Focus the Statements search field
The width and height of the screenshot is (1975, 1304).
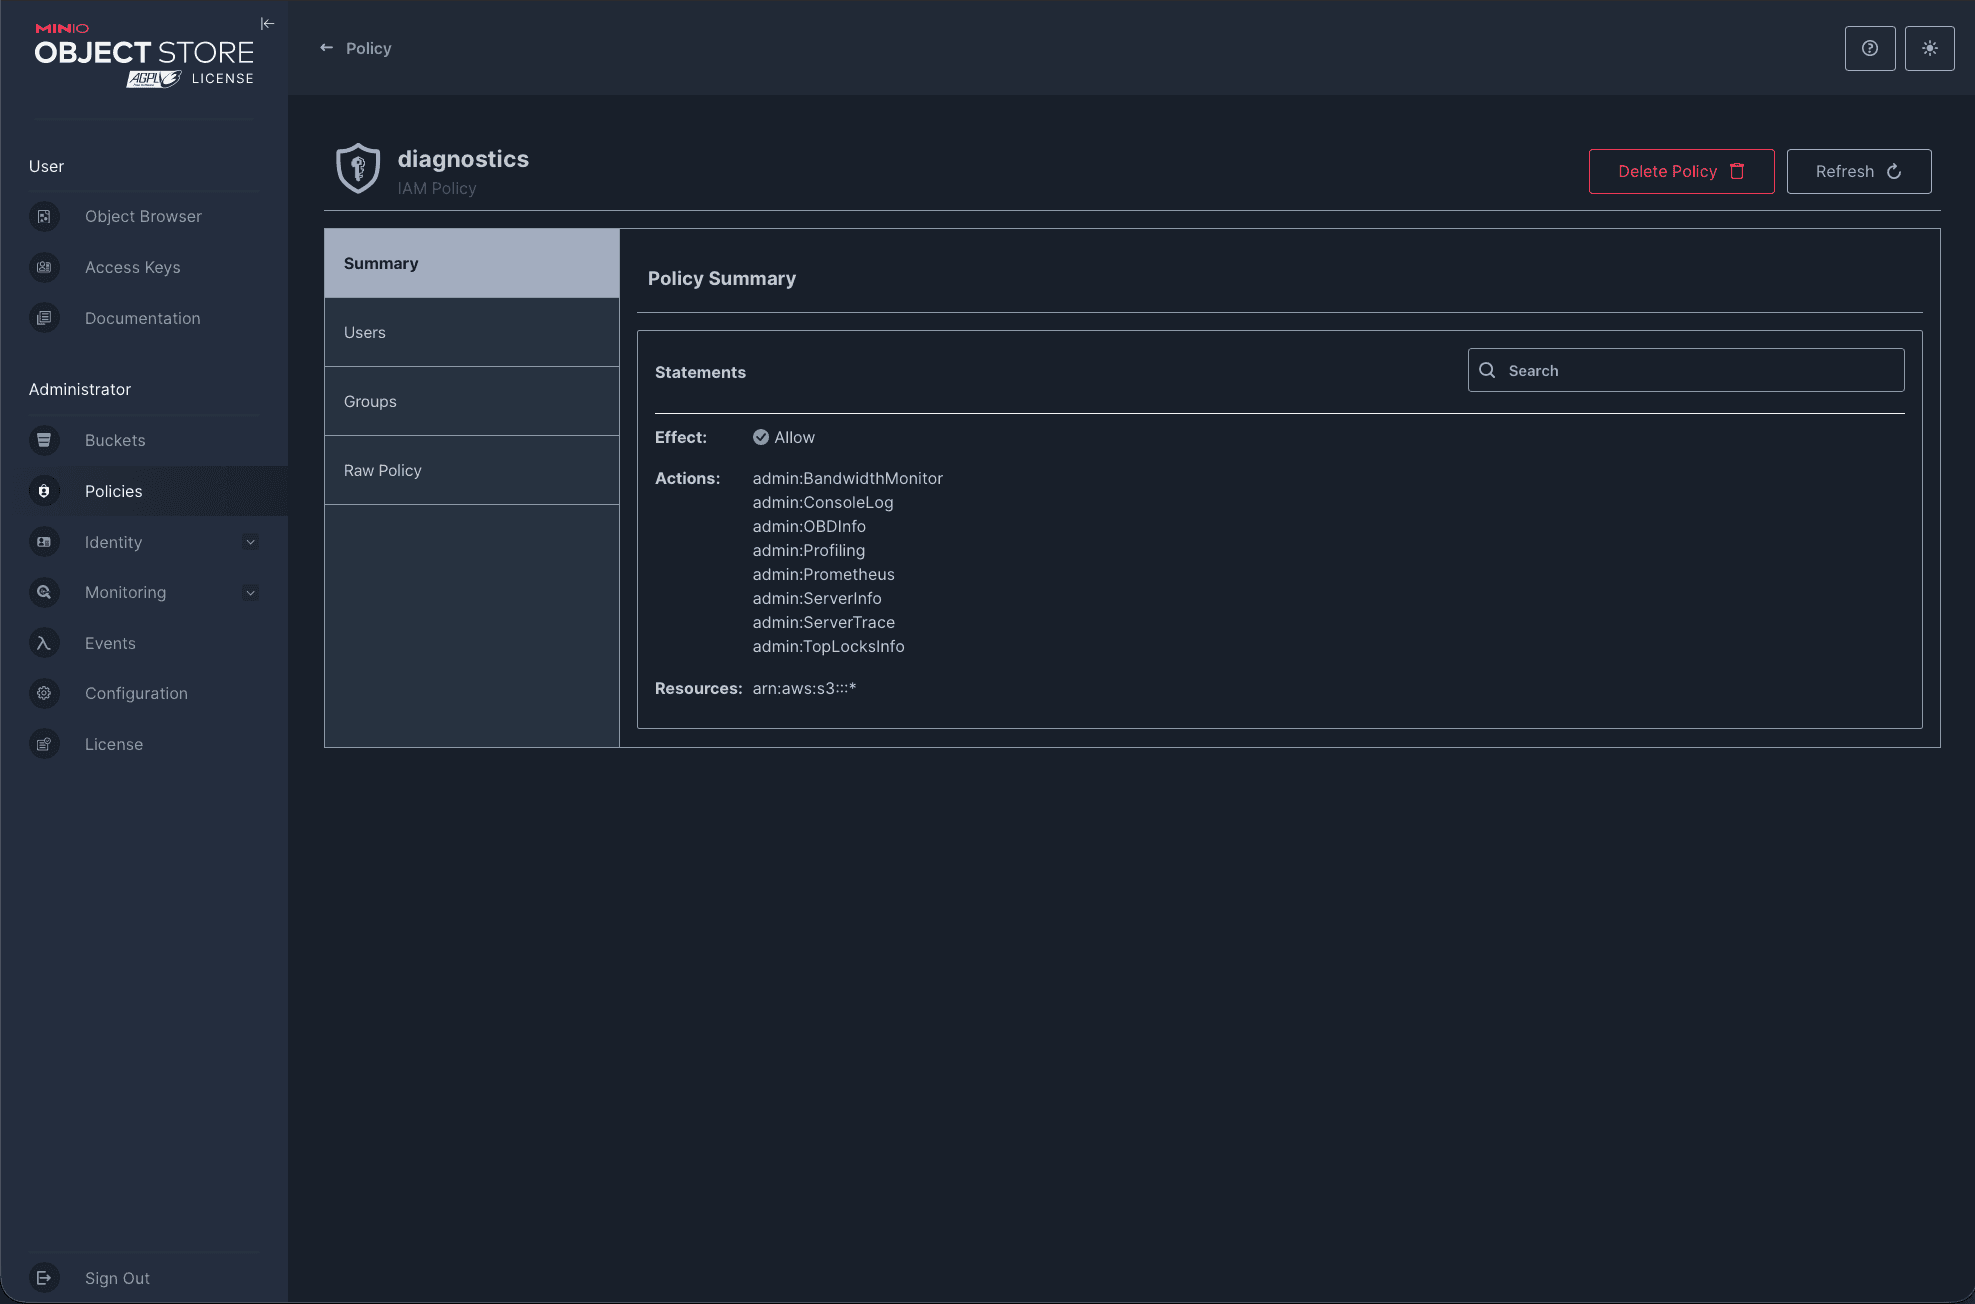(1685, 370)
